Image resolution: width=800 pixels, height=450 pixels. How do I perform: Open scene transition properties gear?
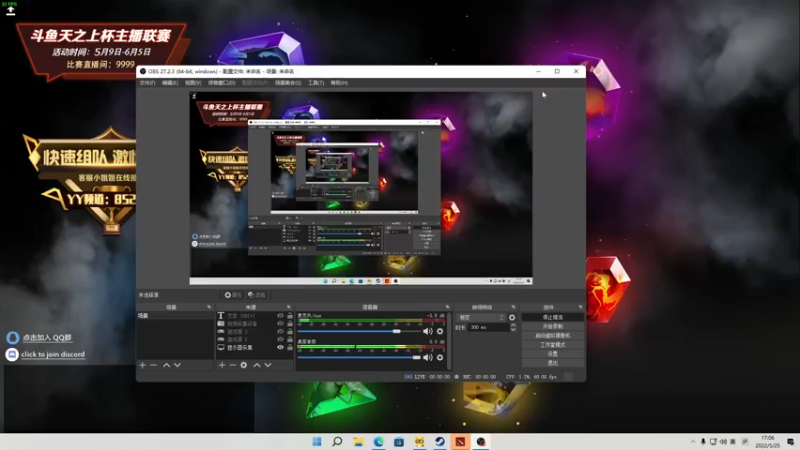(512, 317)
